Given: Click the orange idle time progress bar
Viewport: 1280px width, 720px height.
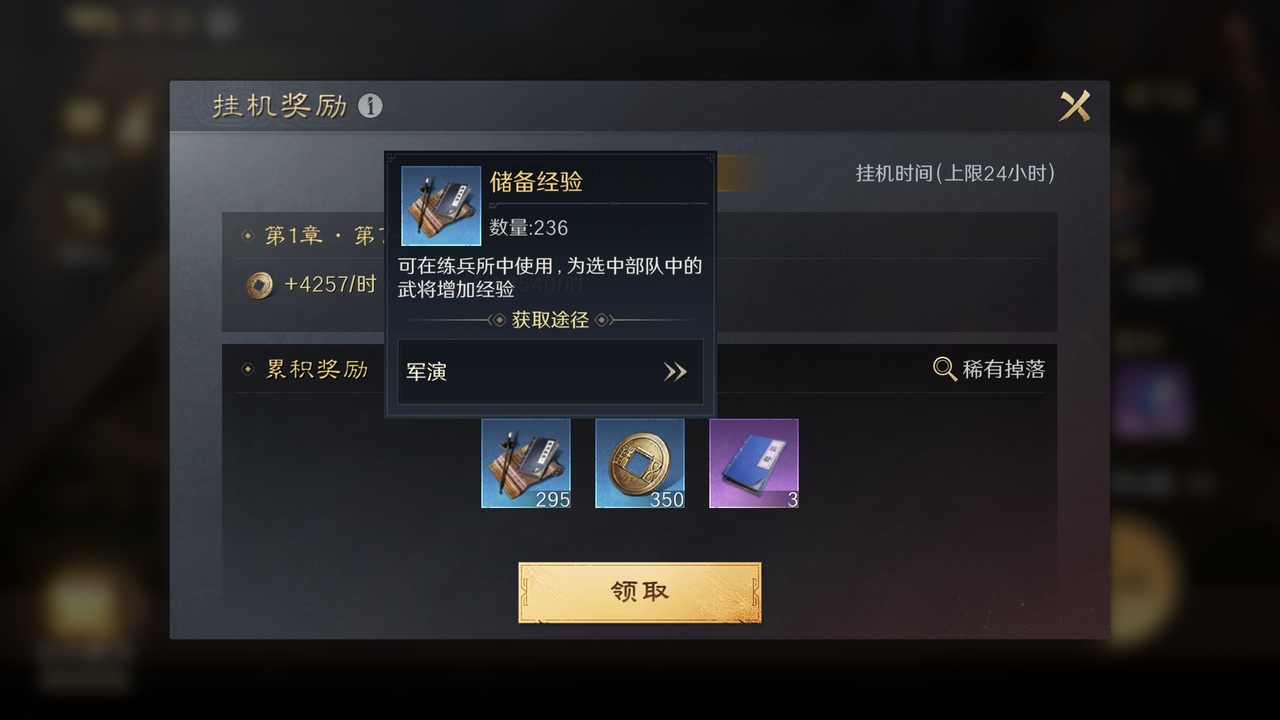Looking at the screenshot, I should [734, 174].
